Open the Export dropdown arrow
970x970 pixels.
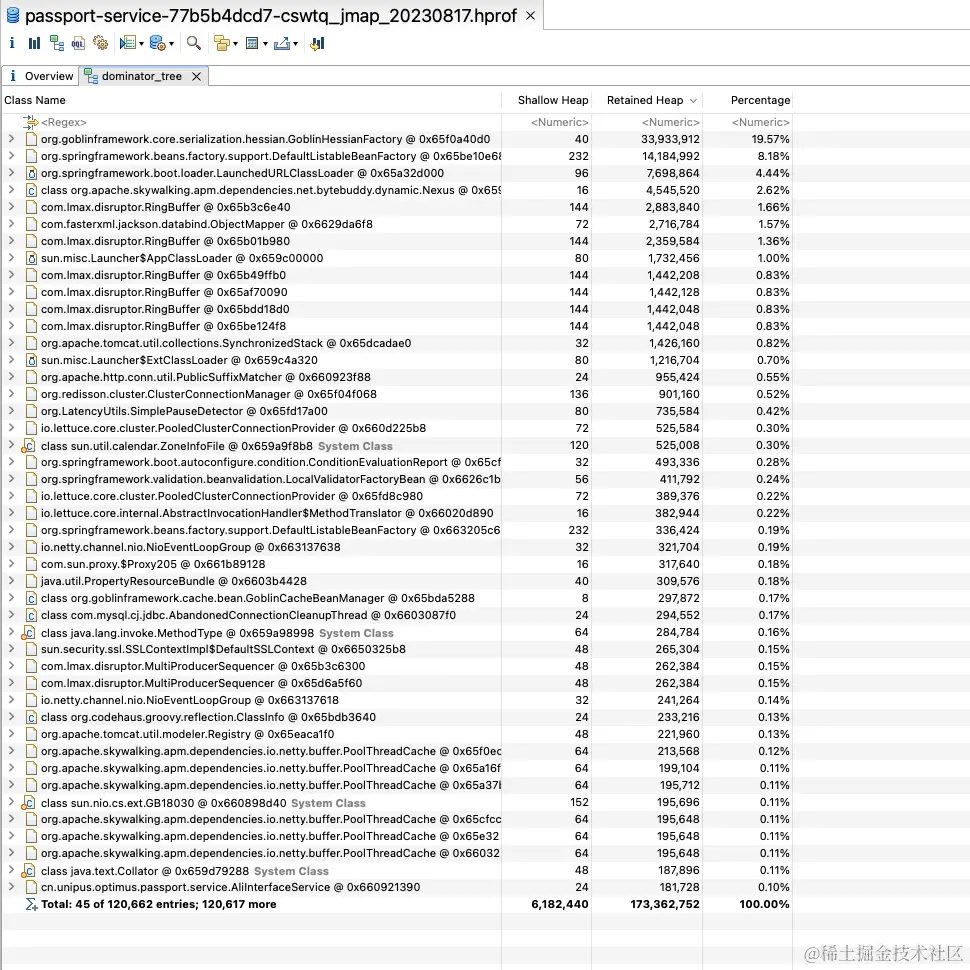296,43
